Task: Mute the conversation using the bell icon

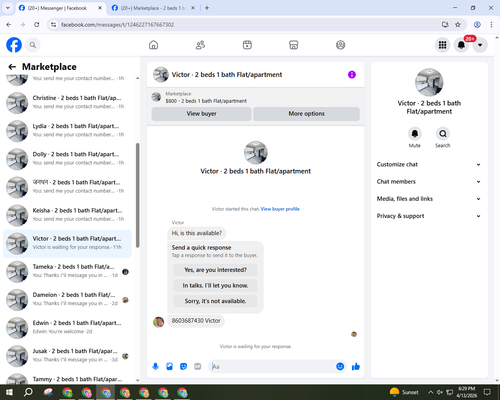Action: 415,134
